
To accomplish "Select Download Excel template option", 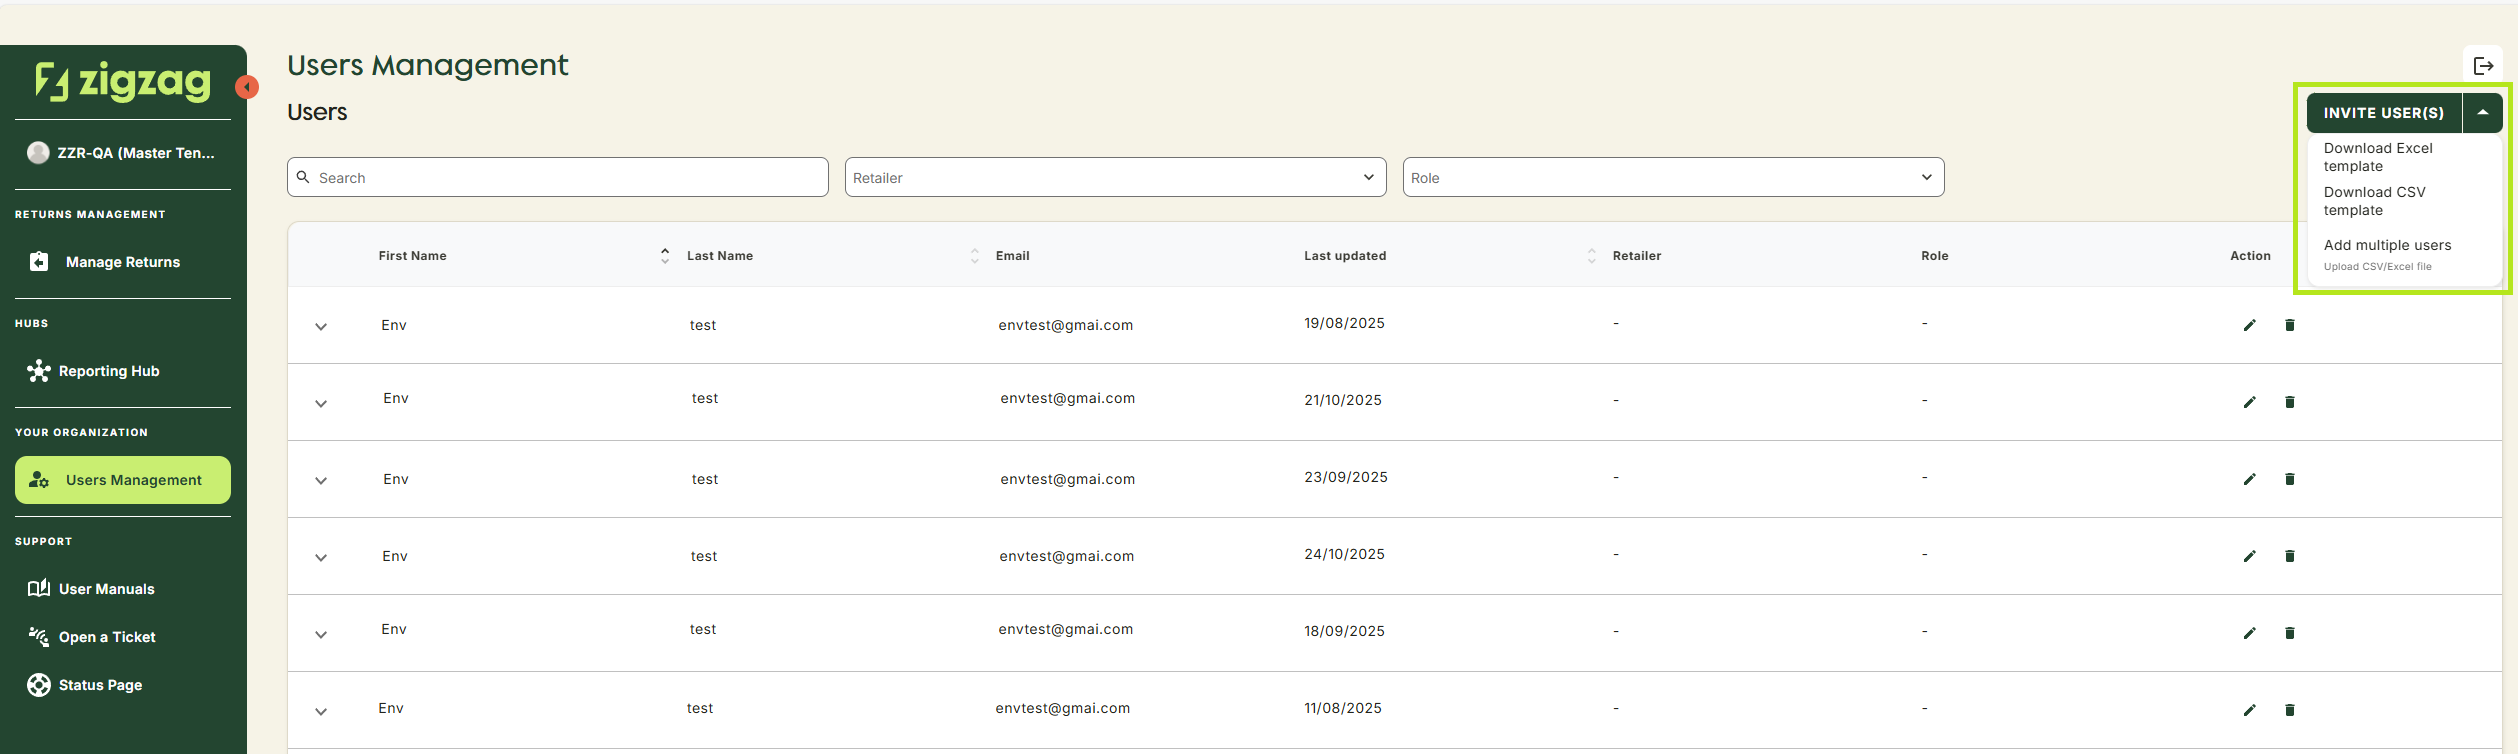I will 2377,157.
